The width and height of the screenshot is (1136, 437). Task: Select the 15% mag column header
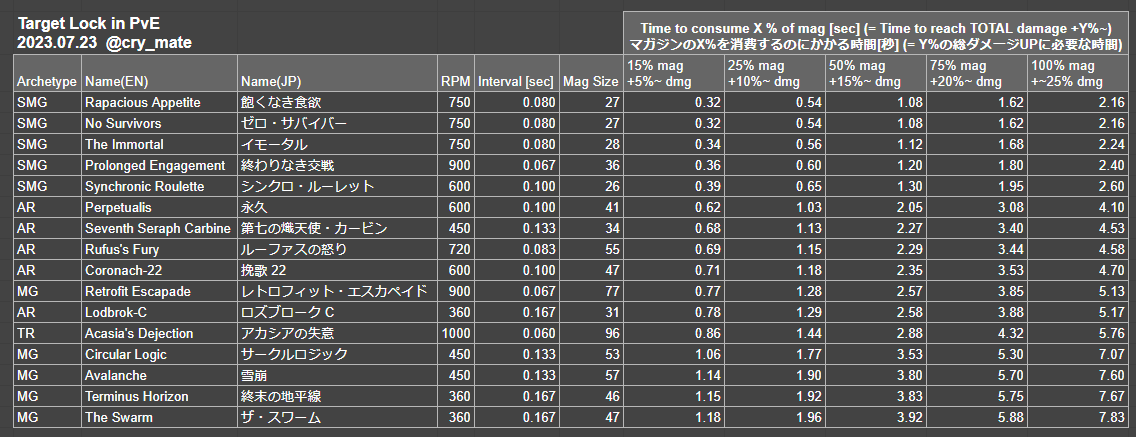[x=672, y=73]
